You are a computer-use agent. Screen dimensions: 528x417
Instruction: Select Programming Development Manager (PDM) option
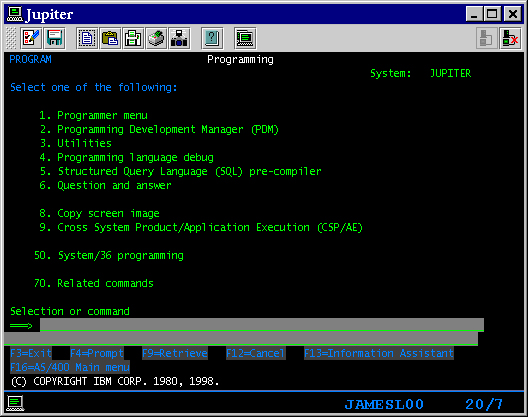tap(159, 130)
